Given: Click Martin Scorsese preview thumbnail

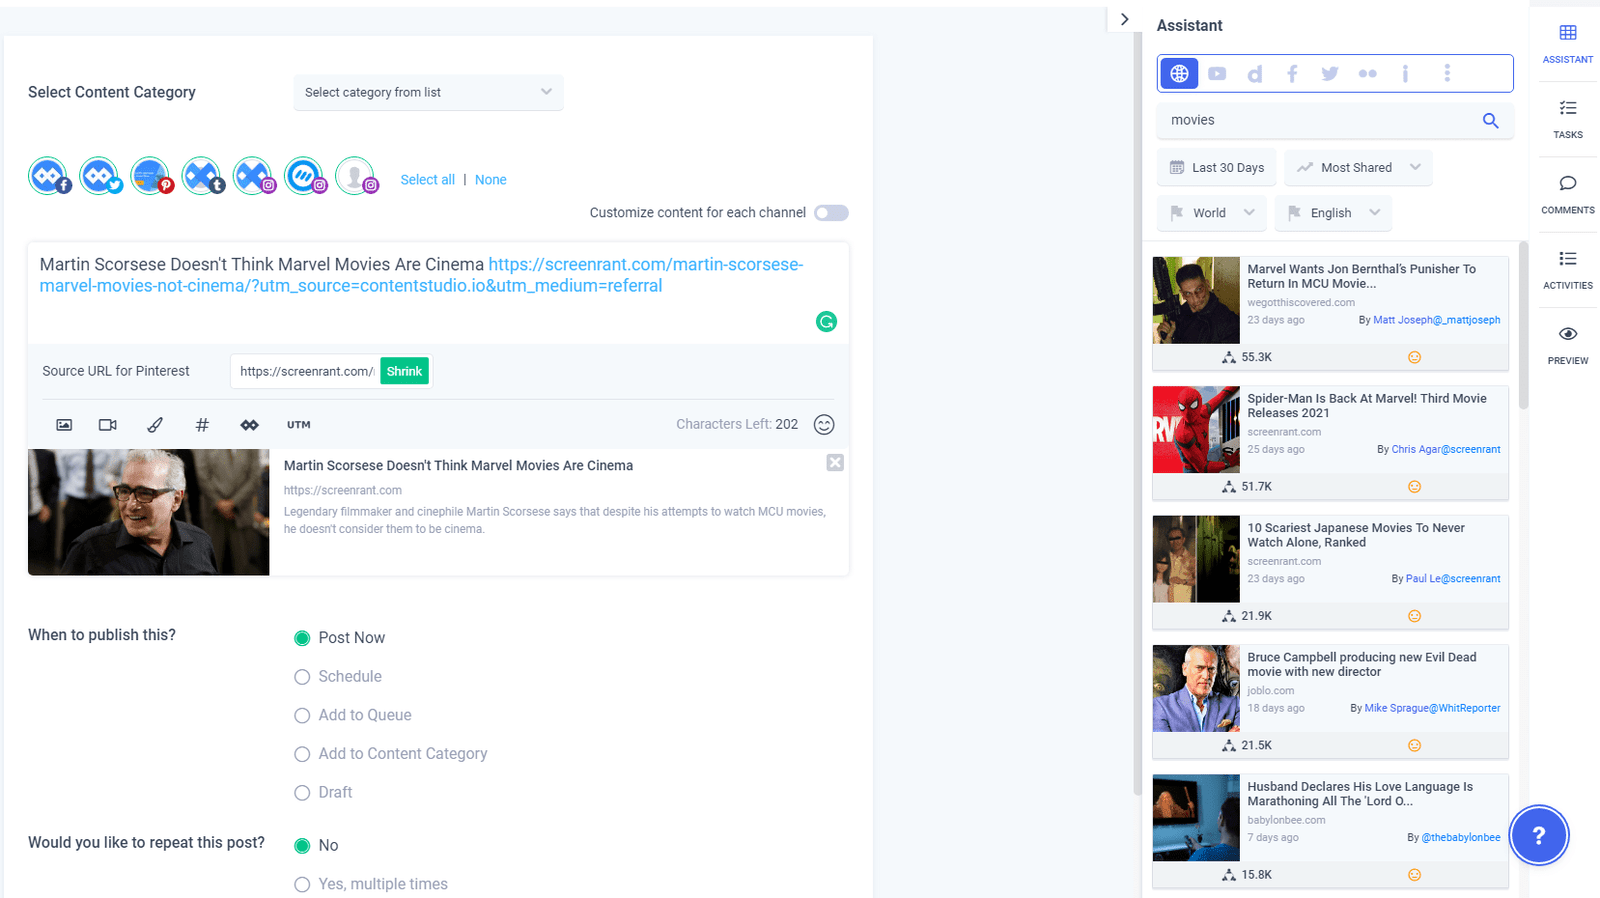Looking at the screenshot, I should click(148, 512).
